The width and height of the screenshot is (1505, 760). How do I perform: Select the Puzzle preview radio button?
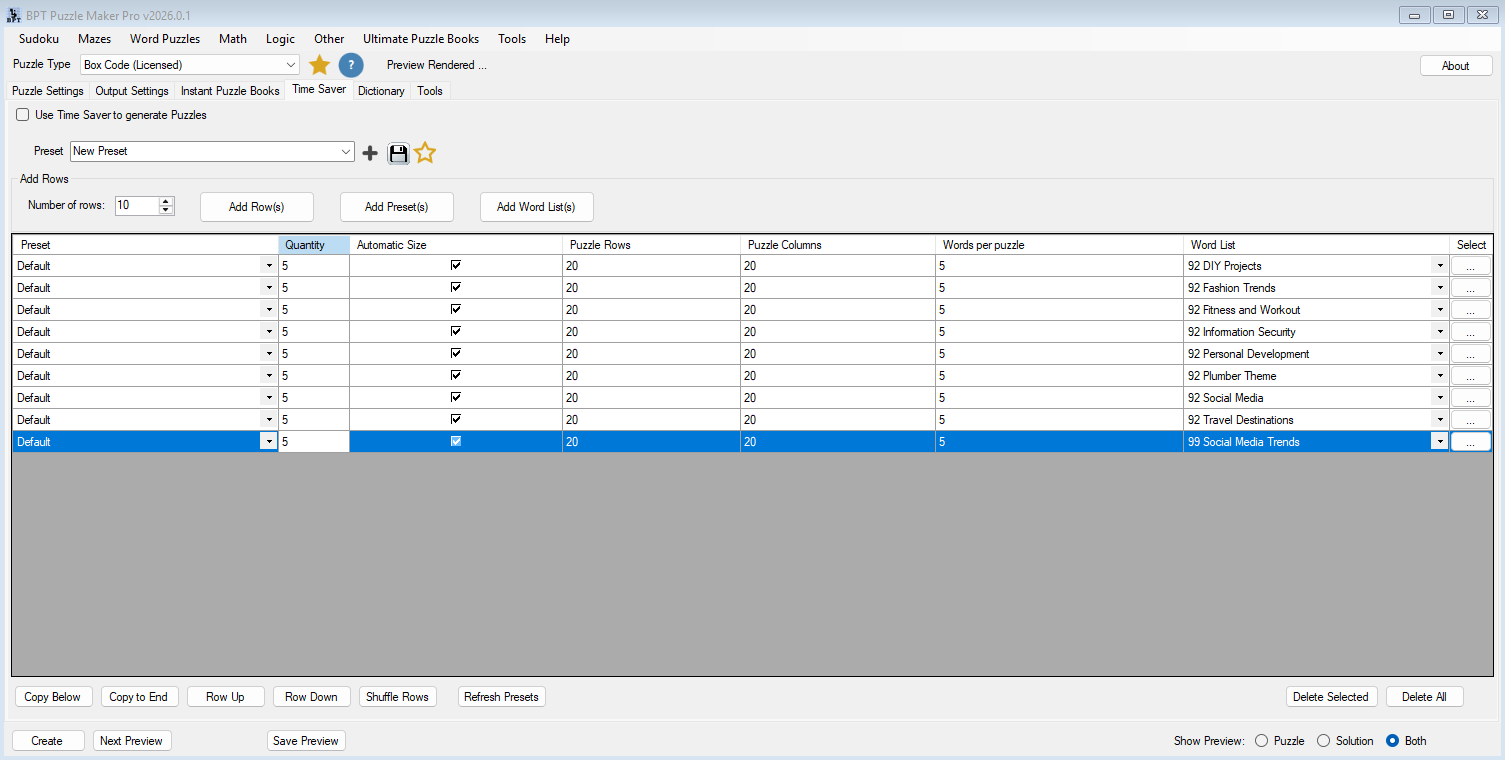click(1261, 741)
